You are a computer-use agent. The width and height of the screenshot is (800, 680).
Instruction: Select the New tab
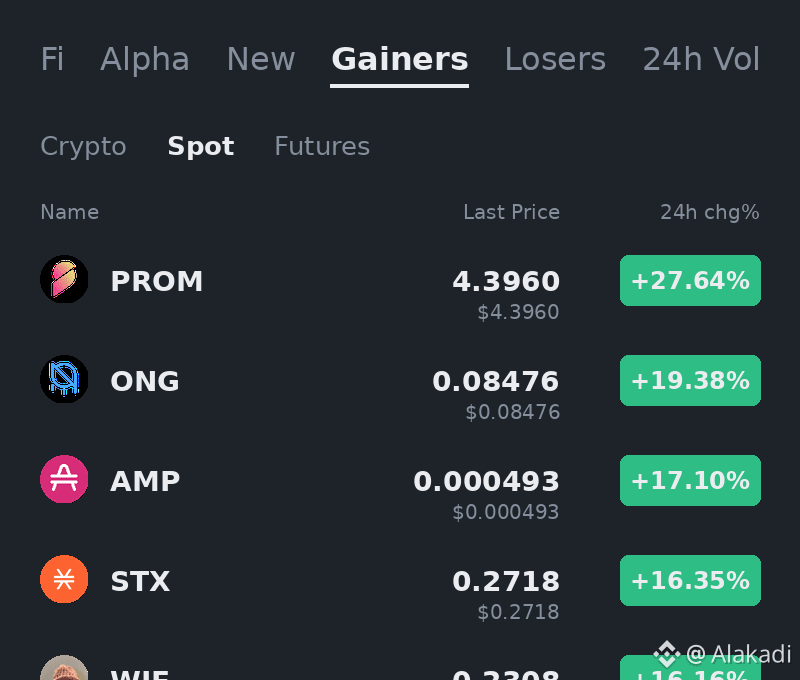pos(261,59)
